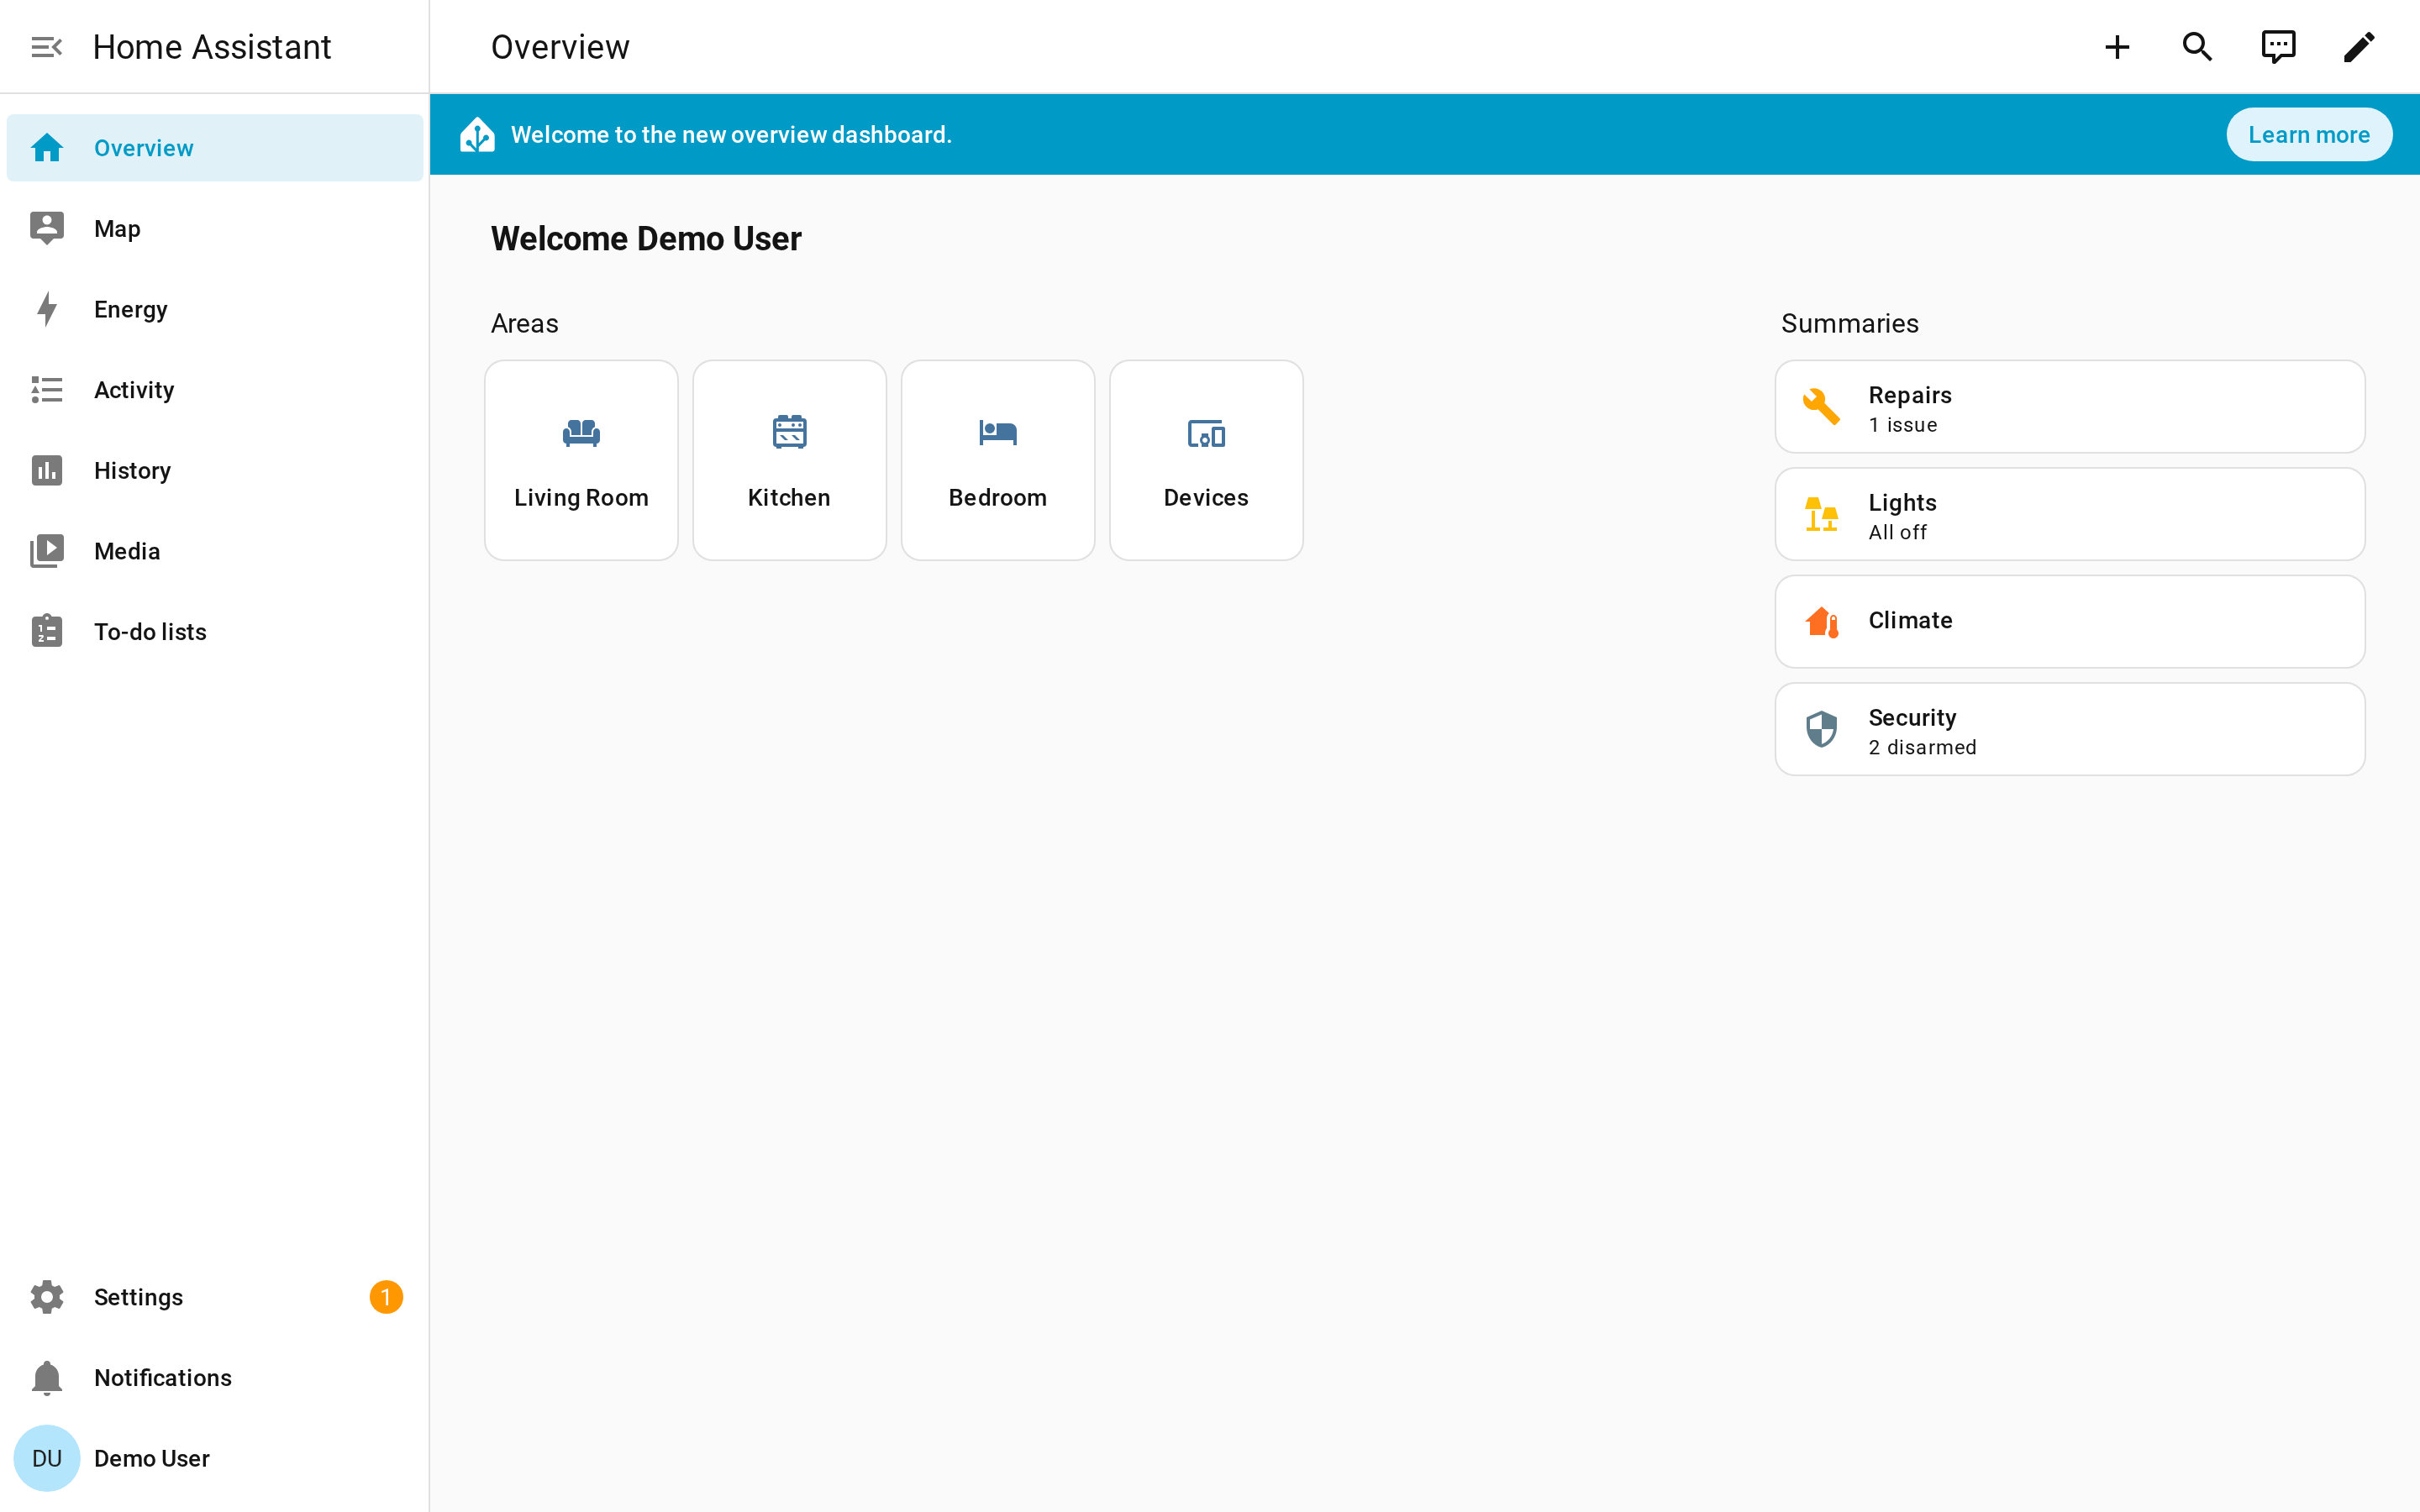Image resolution: width=2420 pixels, height=1512 pixels.
Task: Collapse the sidebar with the menu icon
Action: point(46,47)
